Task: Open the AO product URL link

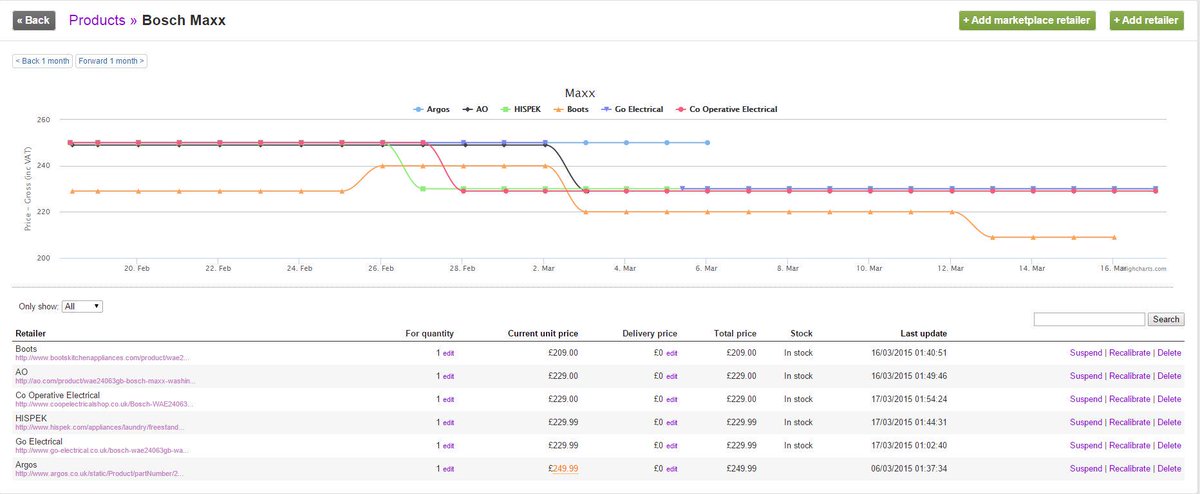Action: tap(104, 380)
